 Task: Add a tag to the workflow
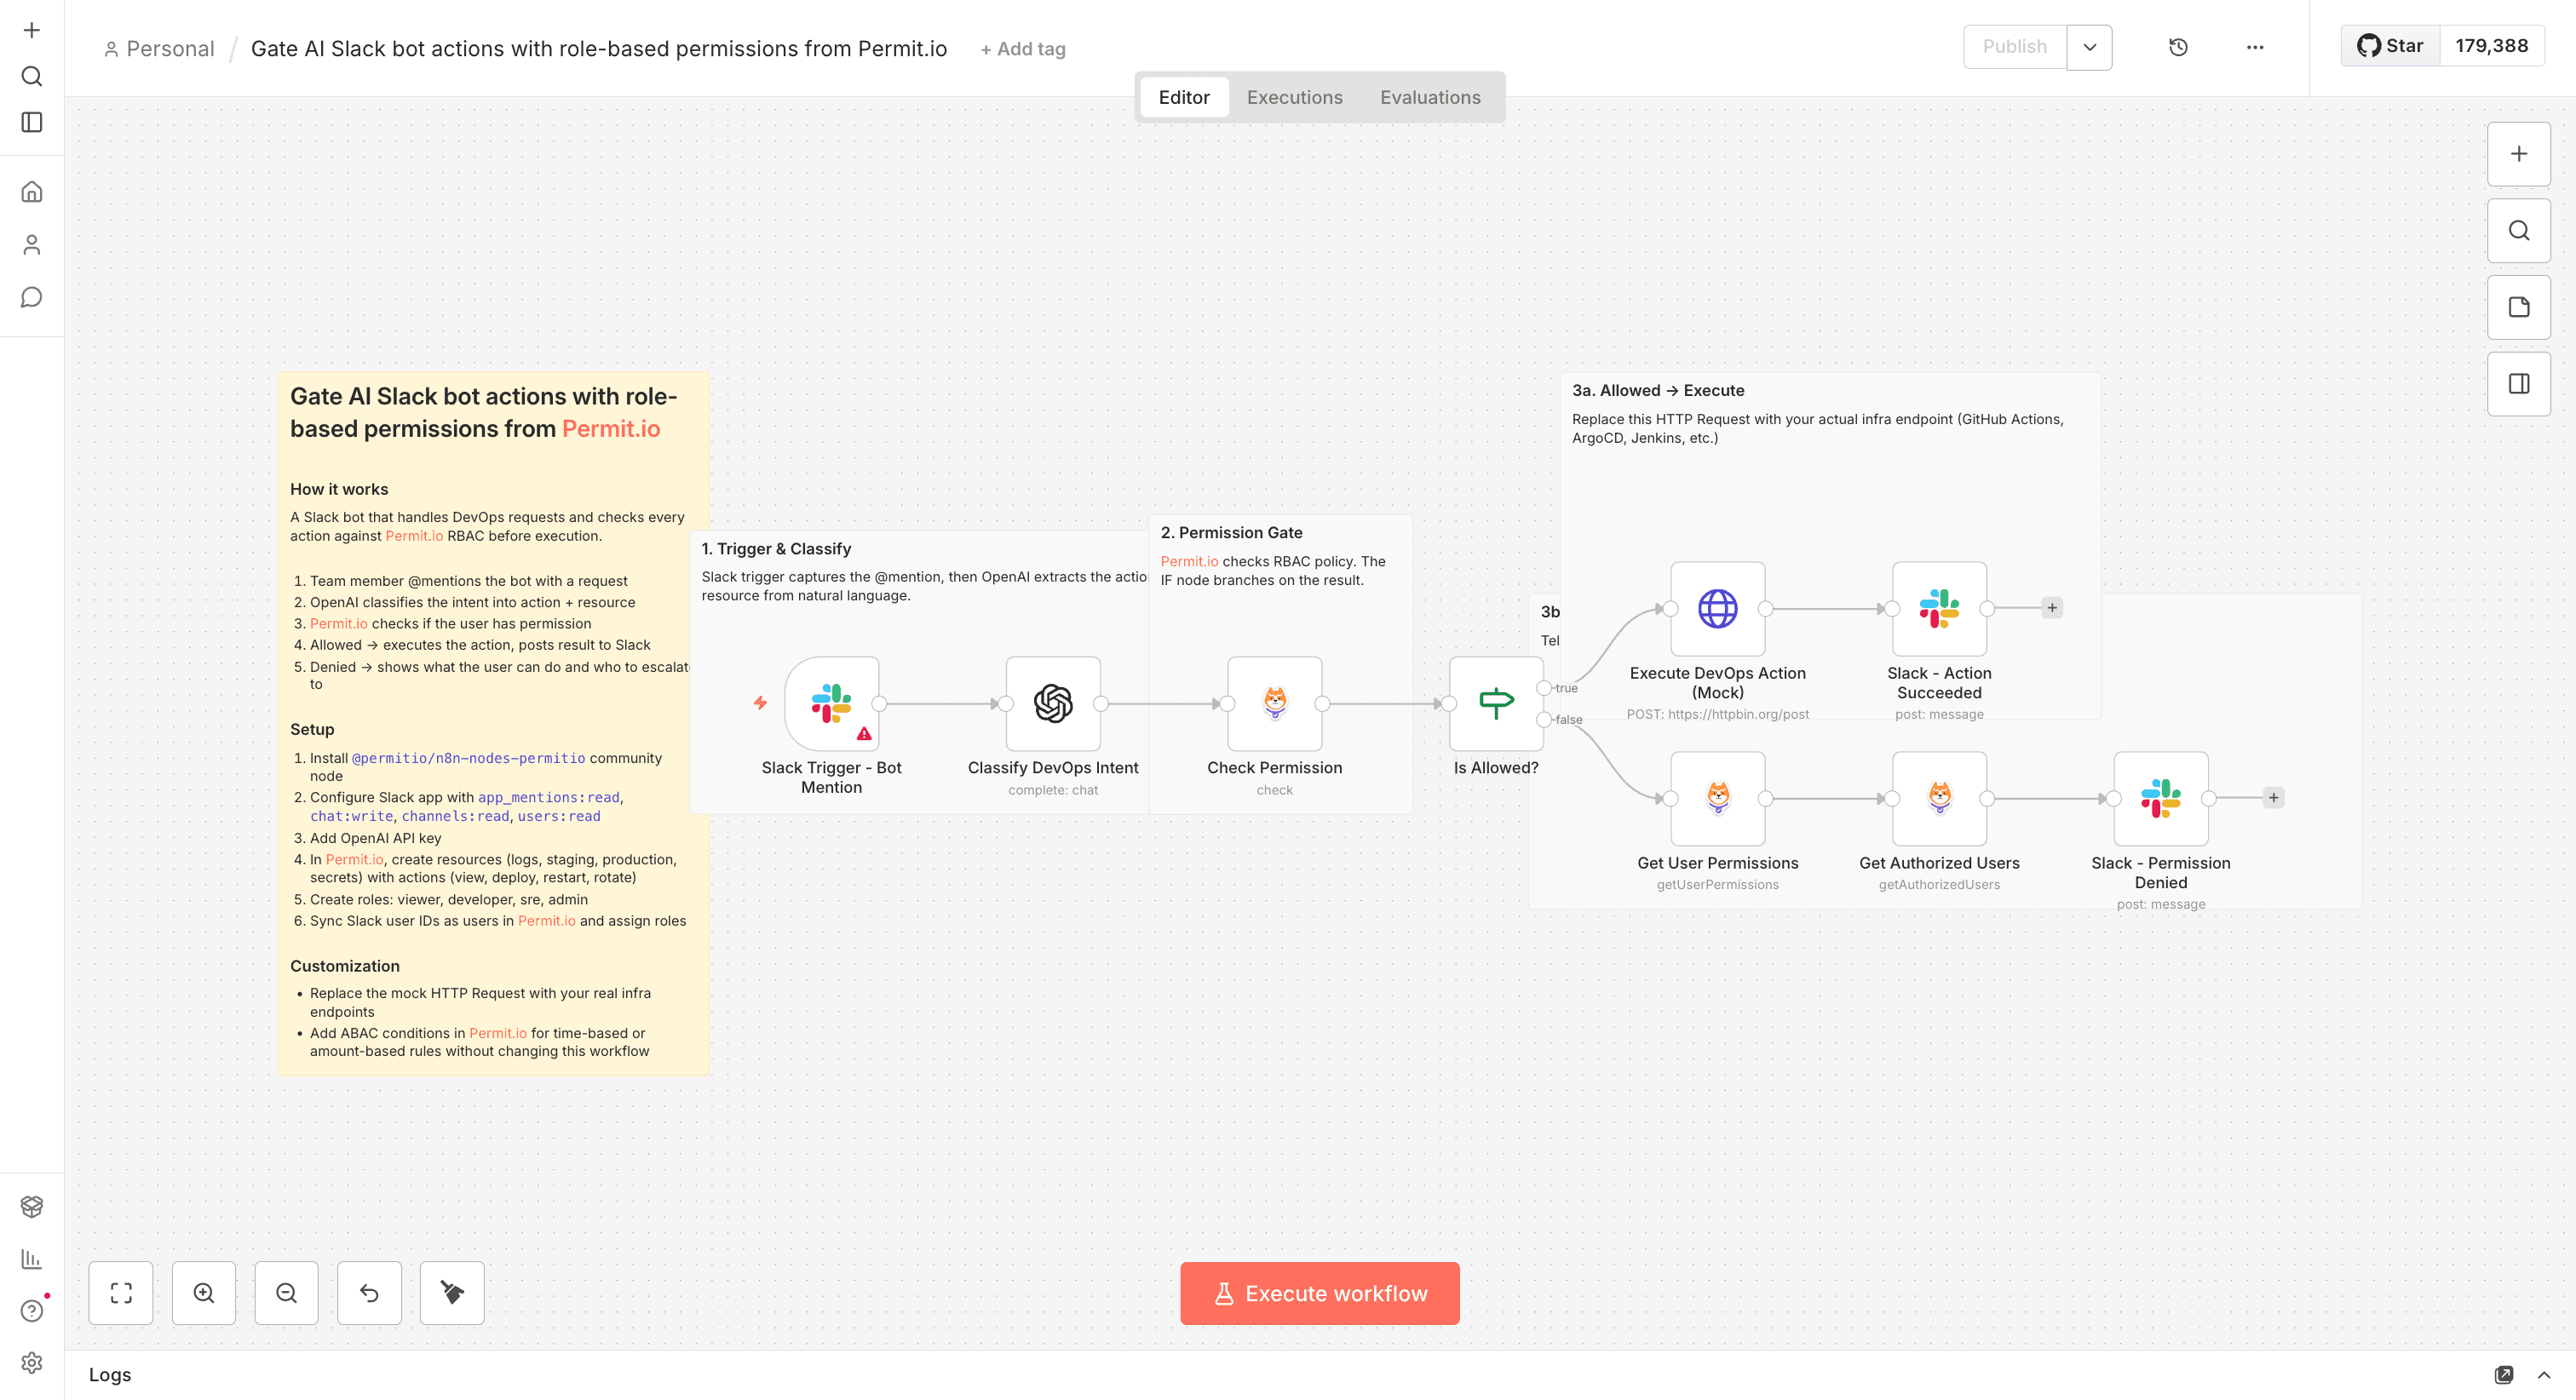coord(1022,48)
